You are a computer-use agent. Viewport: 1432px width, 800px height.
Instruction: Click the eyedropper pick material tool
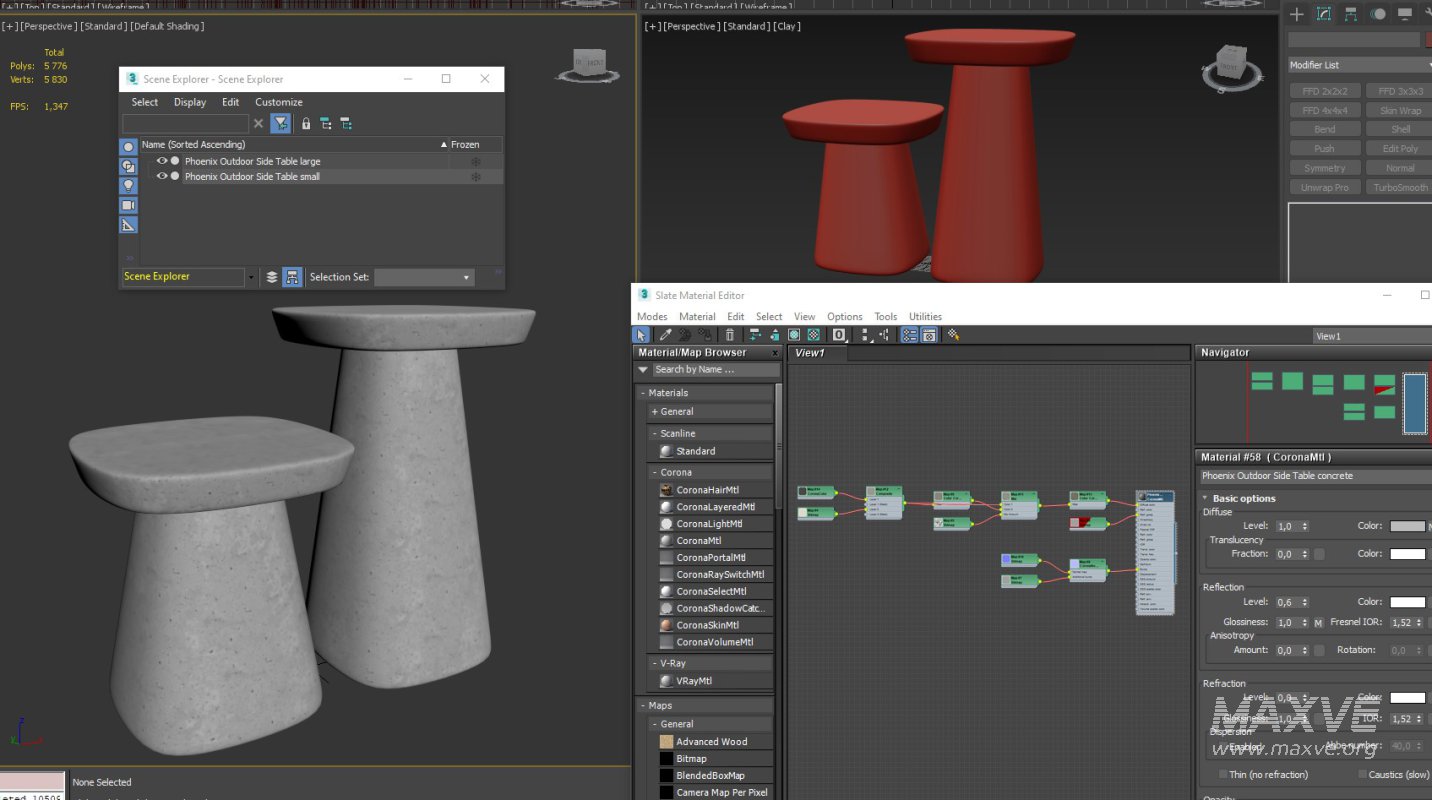[664, 335]
